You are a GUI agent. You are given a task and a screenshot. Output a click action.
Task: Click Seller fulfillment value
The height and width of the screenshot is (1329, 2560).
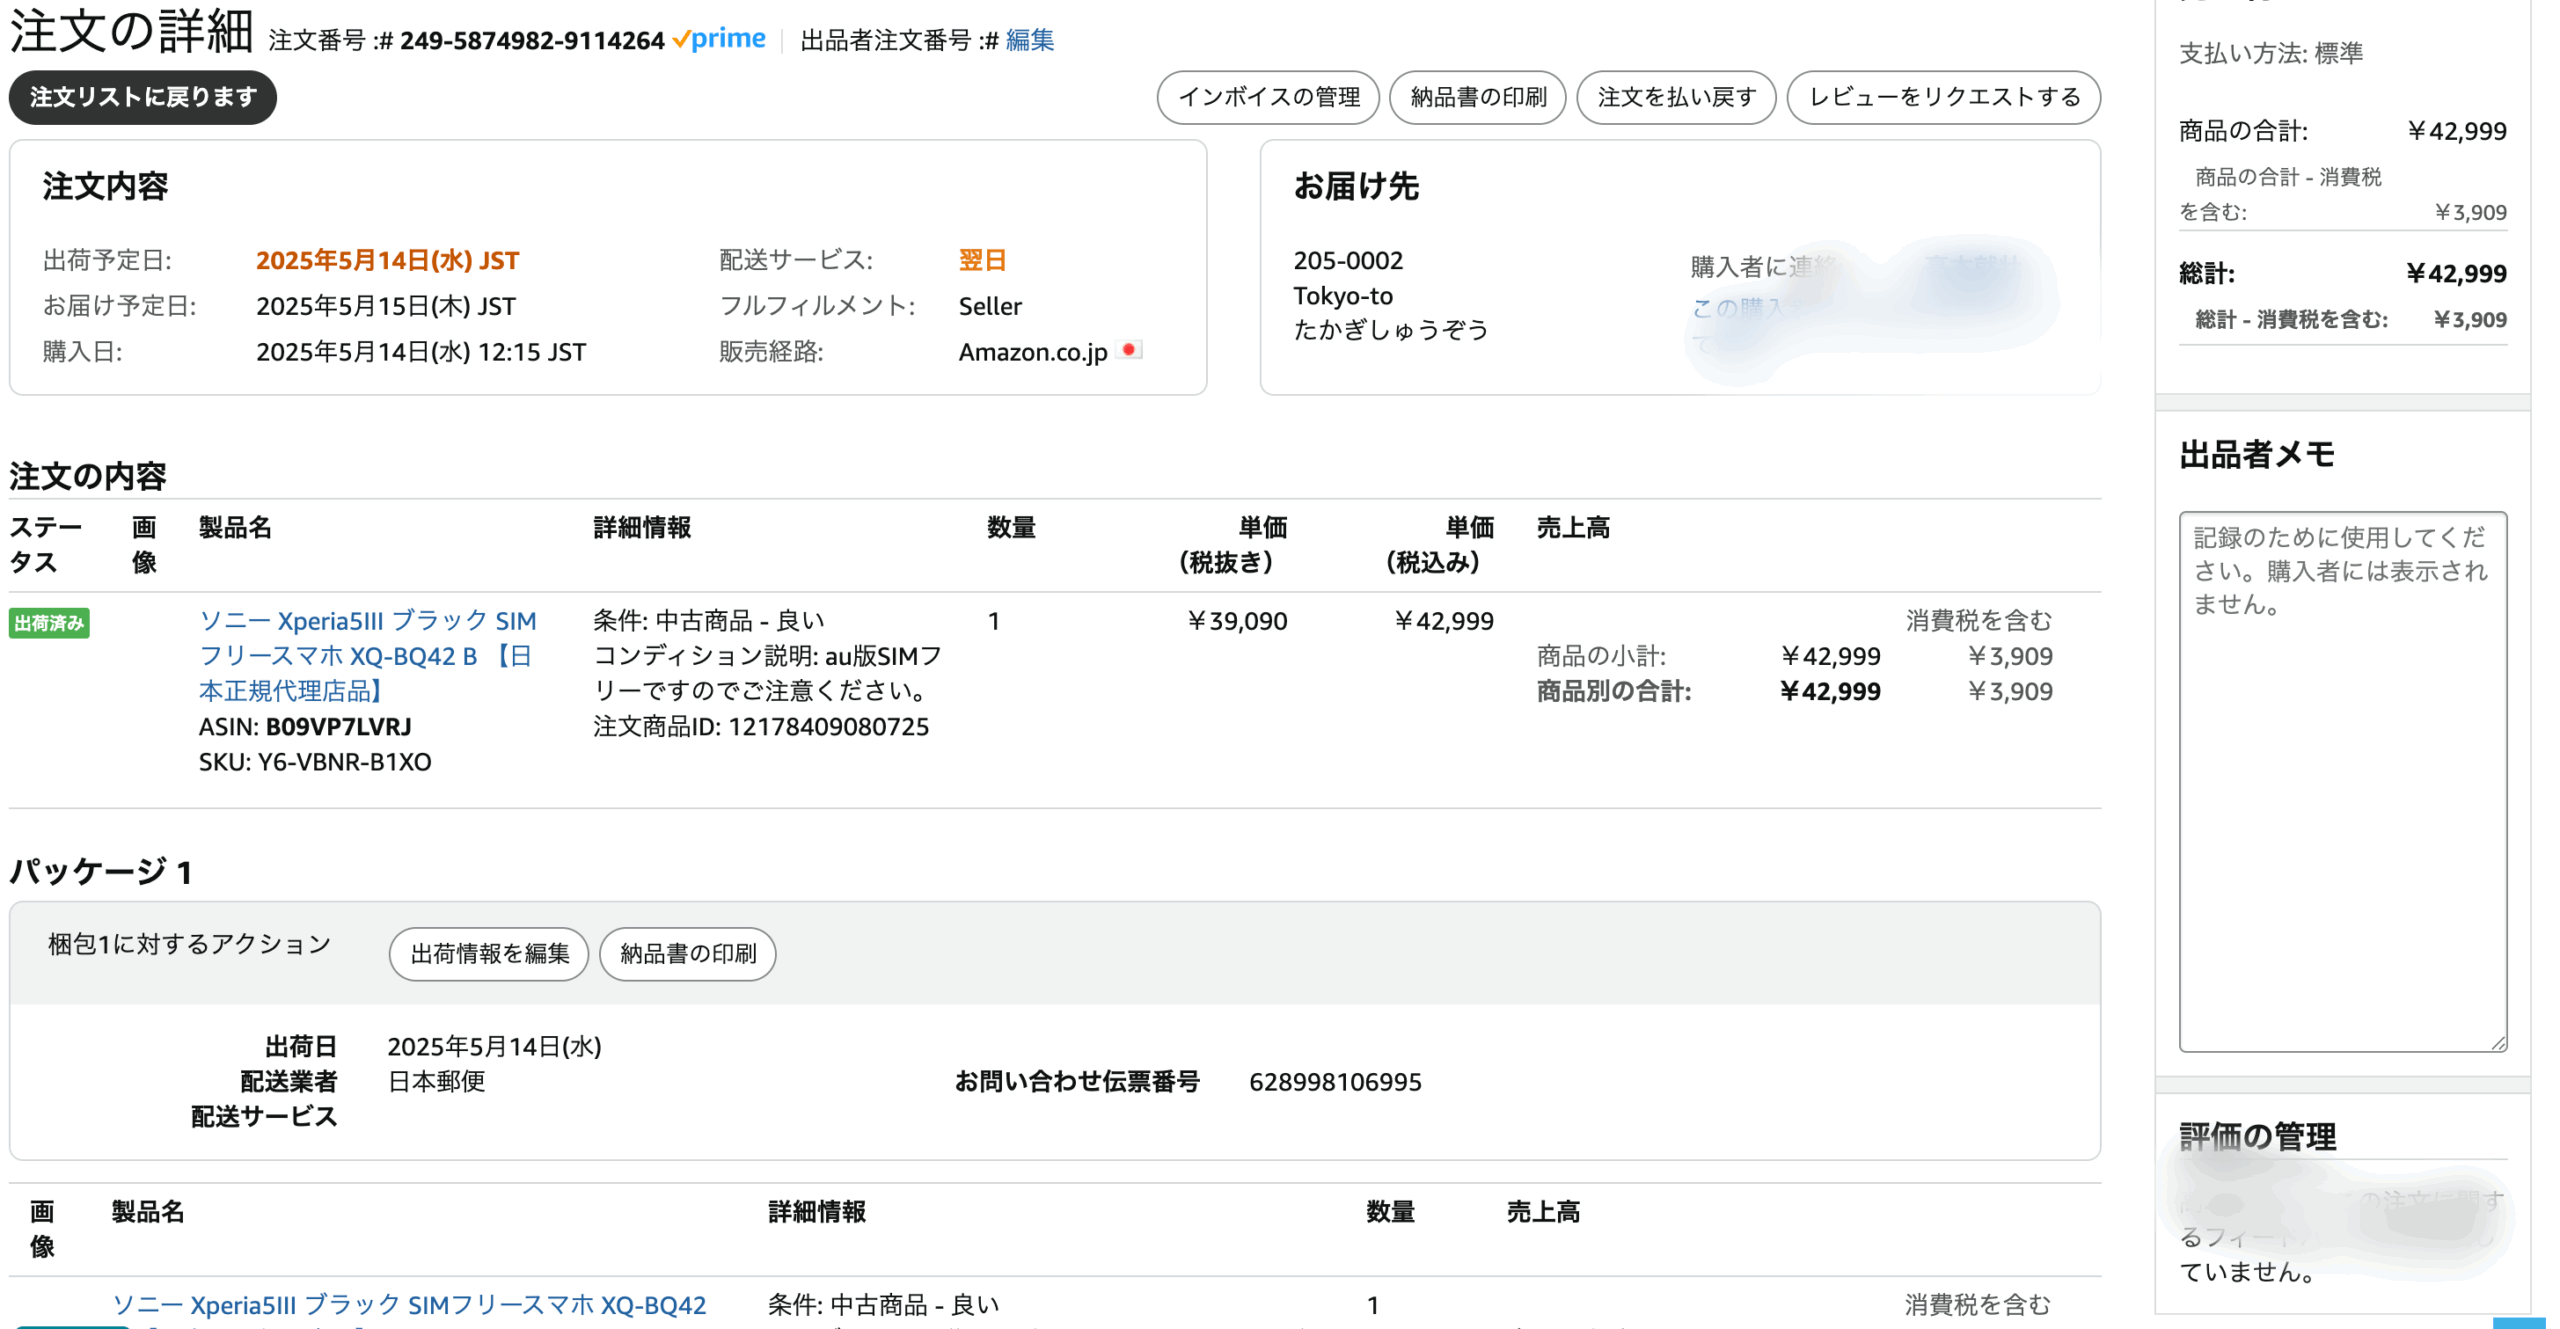(x=990, y=306)
